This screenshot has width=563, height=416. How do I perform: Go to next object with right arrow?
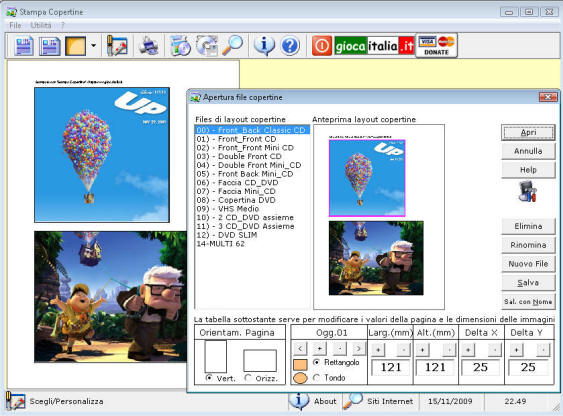(358, 348)
